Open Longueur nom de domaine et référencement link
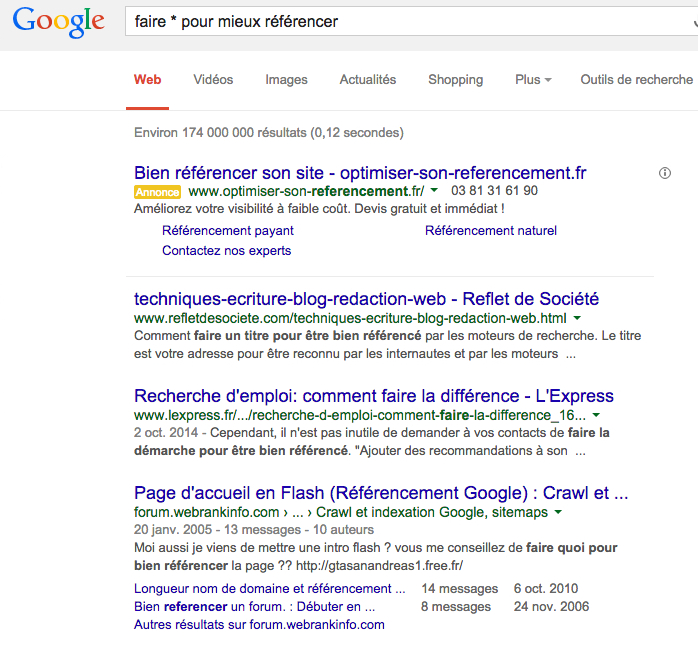The height and width of the screenshot is (652, 698). pos(269,588)
